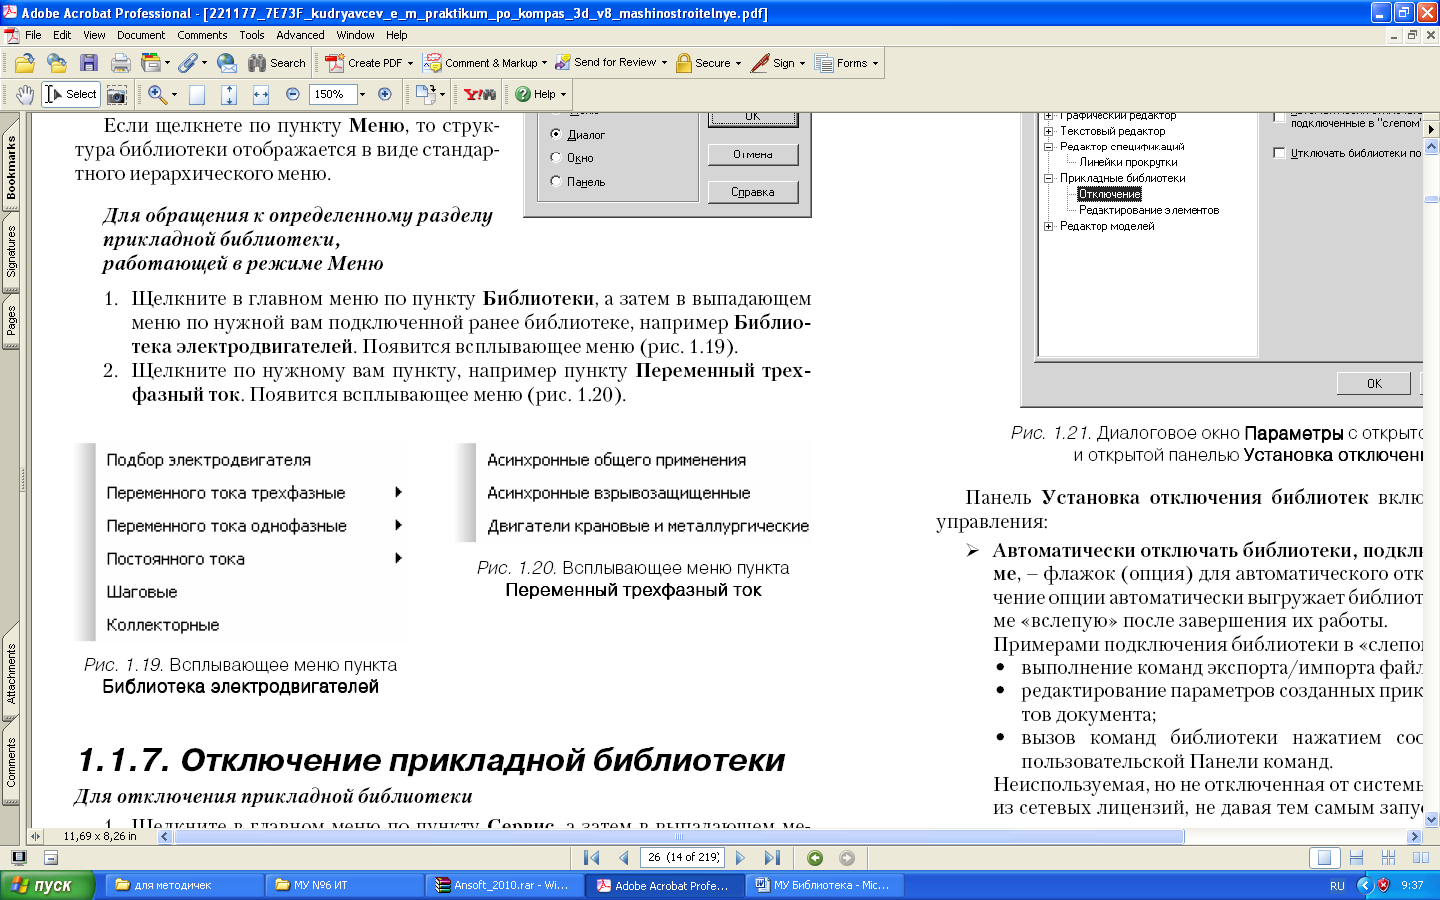This screenshot has height=900, width=1440.
Task: Click the Fit Page icon
Action: point(229,94)
